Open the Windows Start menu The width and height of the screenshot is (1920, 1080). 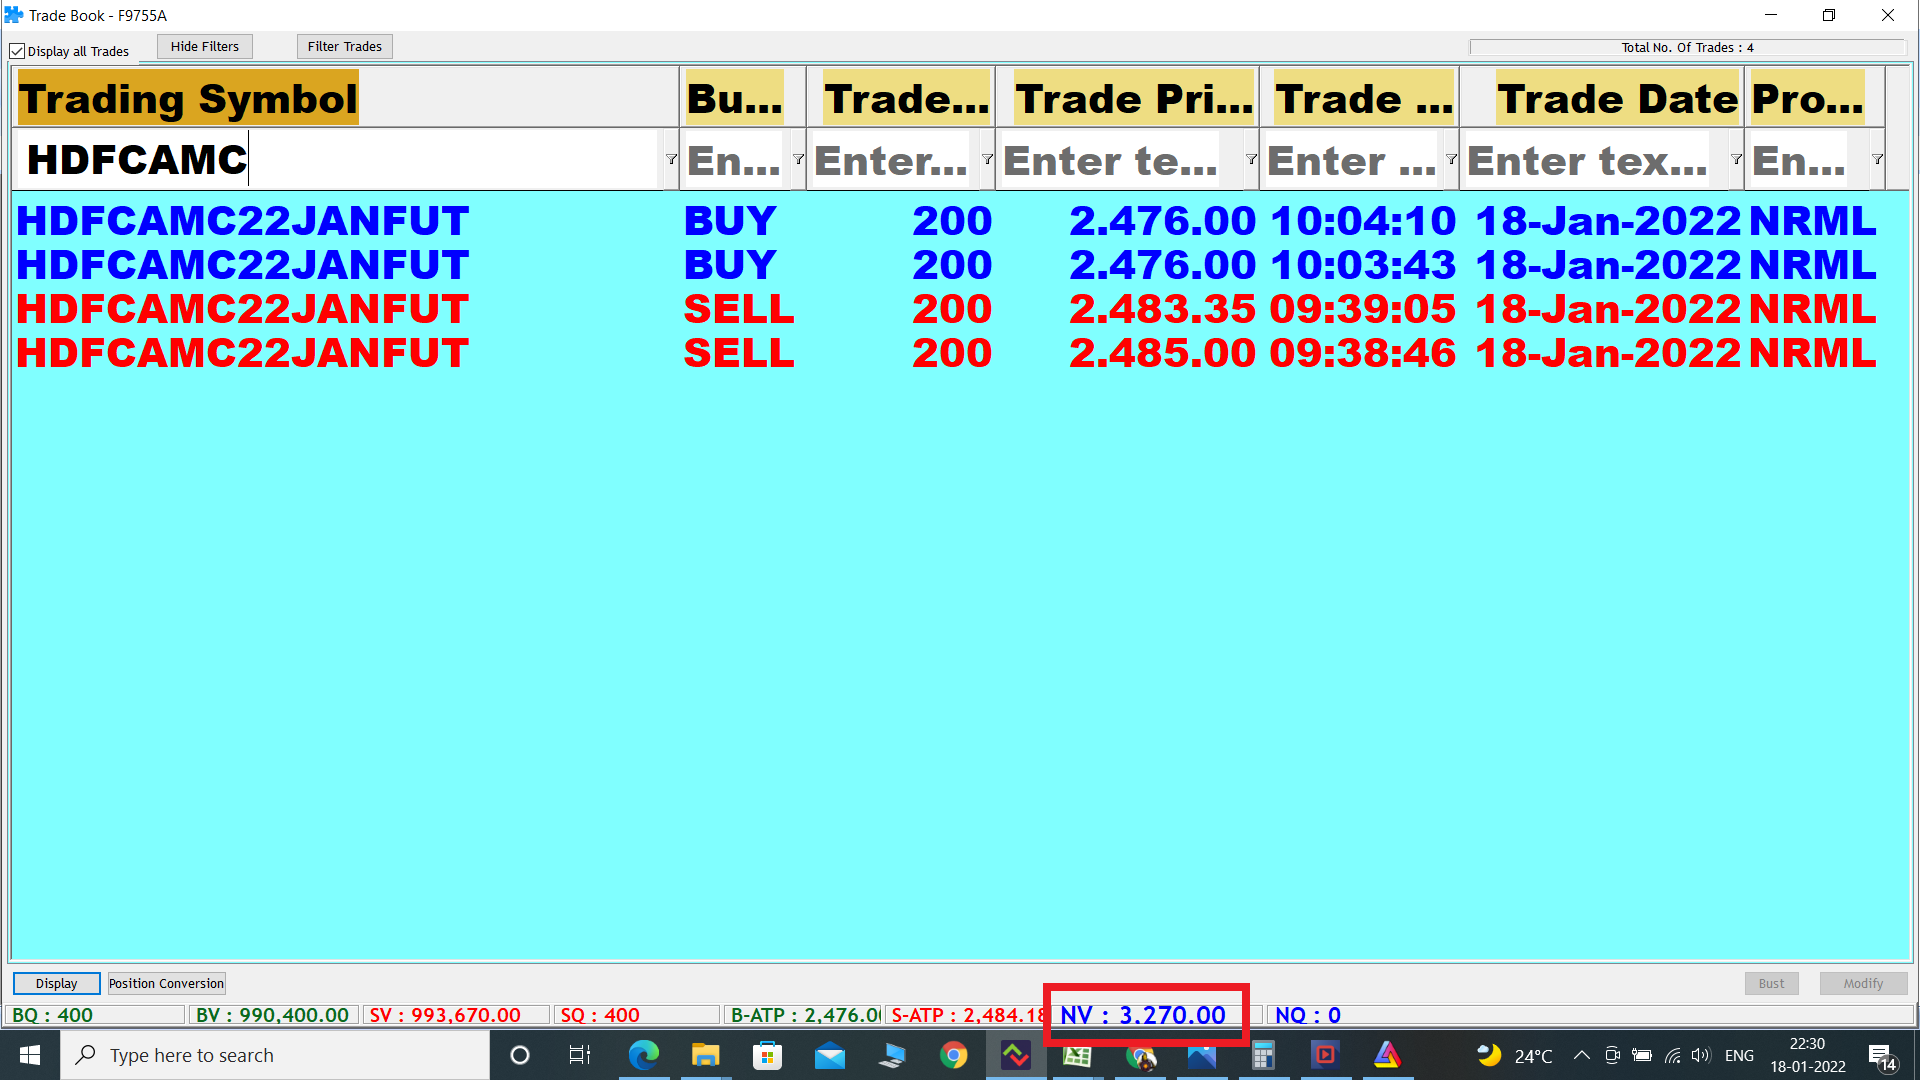[30, 1055]
